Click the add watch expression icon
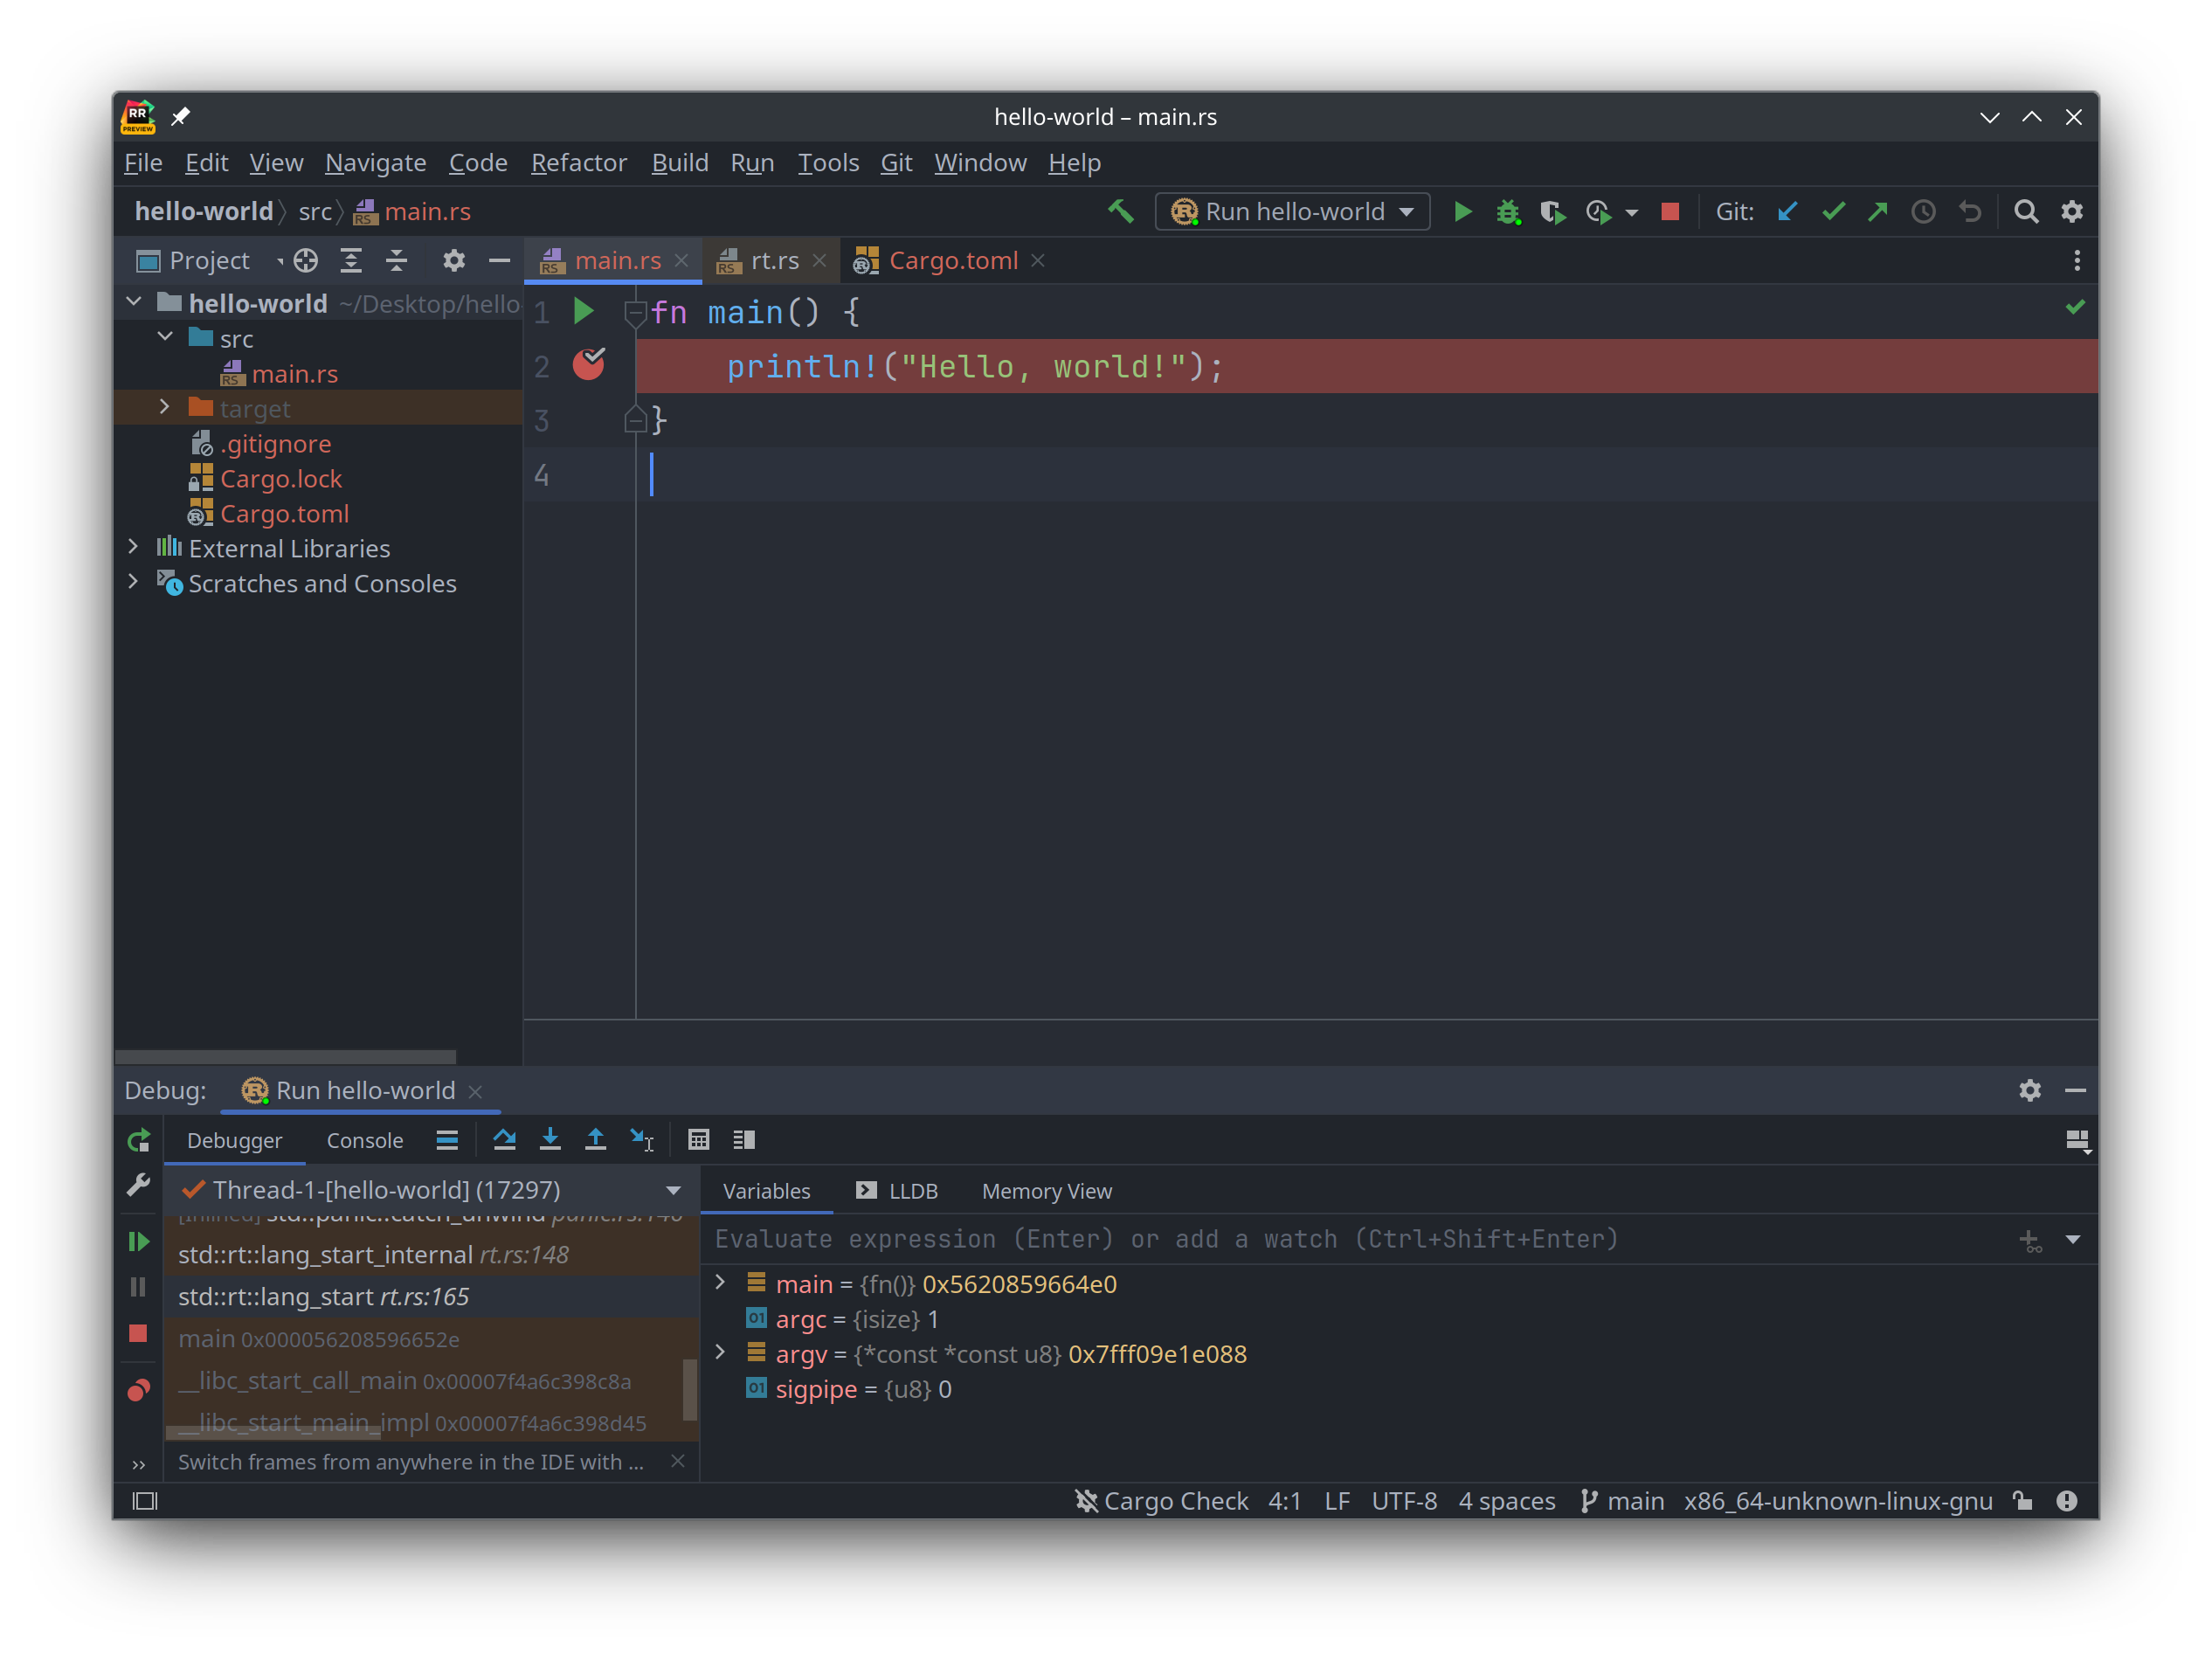The width and height of the screenshot is (2212, 1653). [x=2029, y=1238]
